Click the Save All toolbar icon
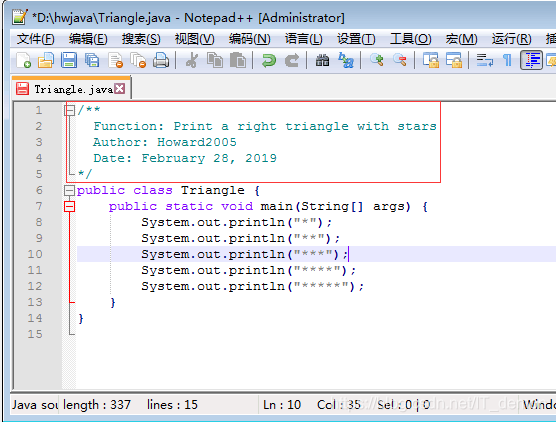 pyautogui.click(x=92, y=60)
